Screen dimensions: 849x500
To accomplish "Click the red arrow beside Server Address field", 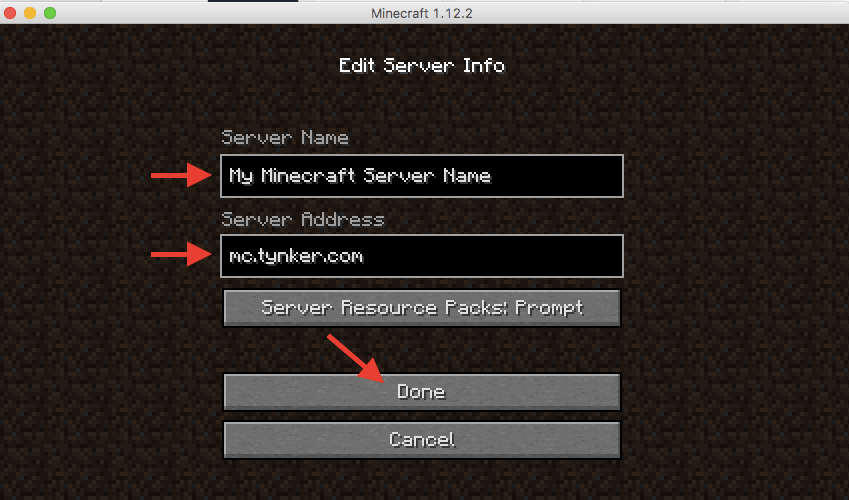I will coord(181,255).
